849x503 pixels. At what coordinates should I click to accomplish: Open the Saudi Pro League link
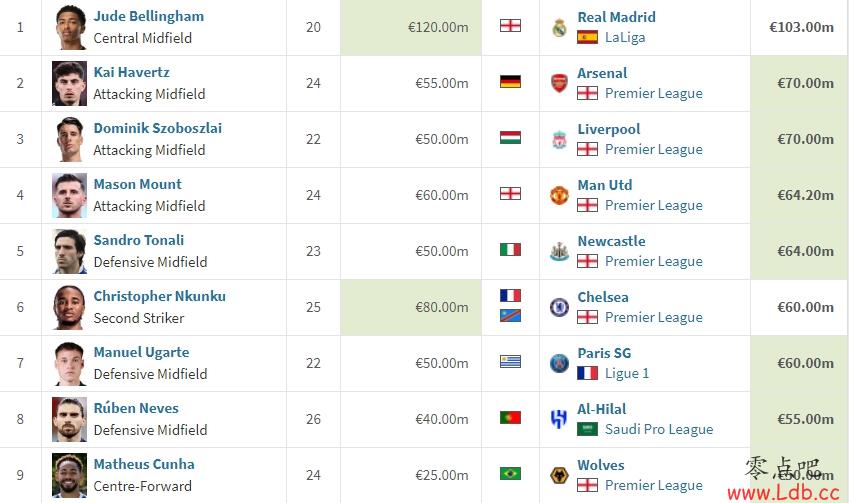pos(659,429)
